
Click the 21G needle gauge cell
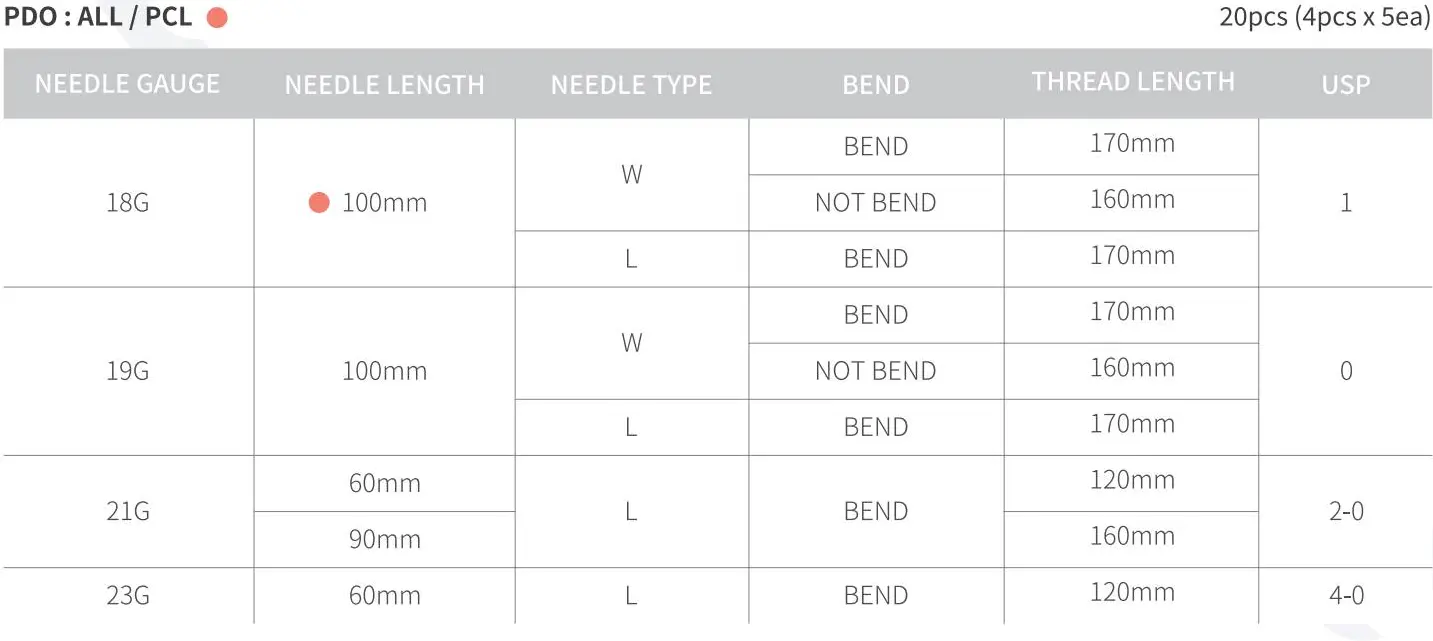(127, 512)
